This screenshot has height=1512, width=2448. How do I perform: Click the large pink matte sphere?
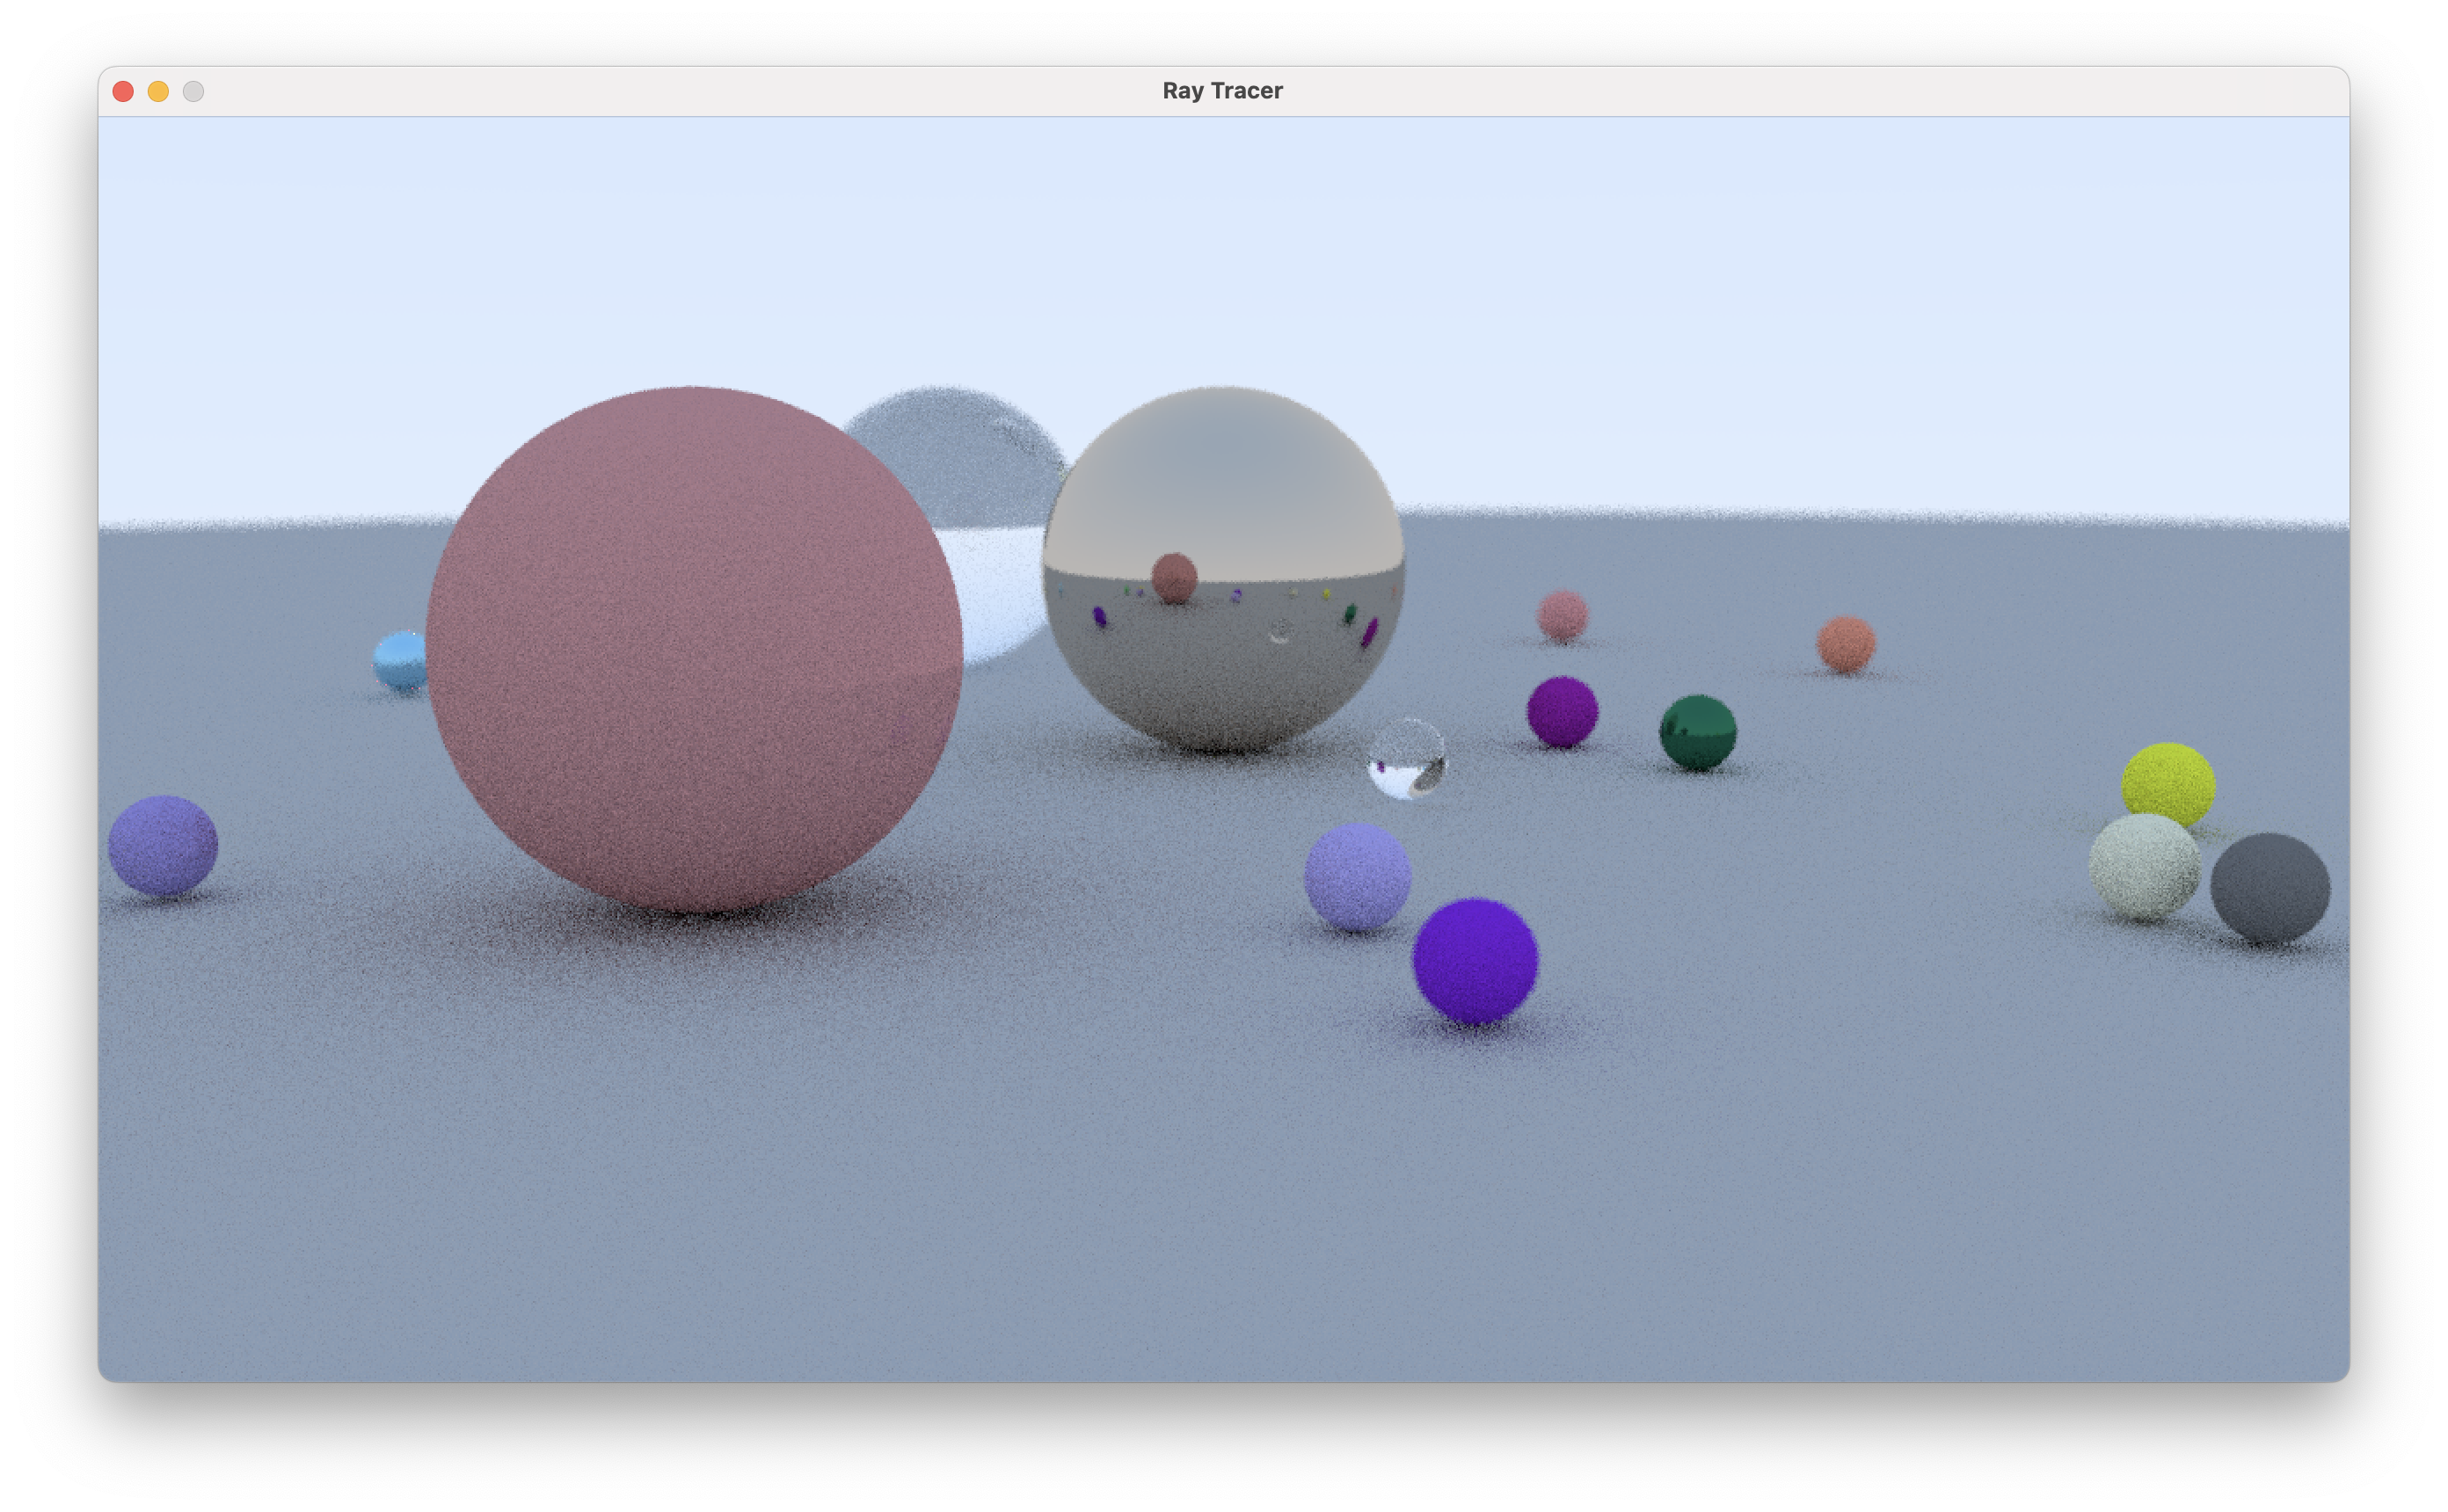[693, 650]
